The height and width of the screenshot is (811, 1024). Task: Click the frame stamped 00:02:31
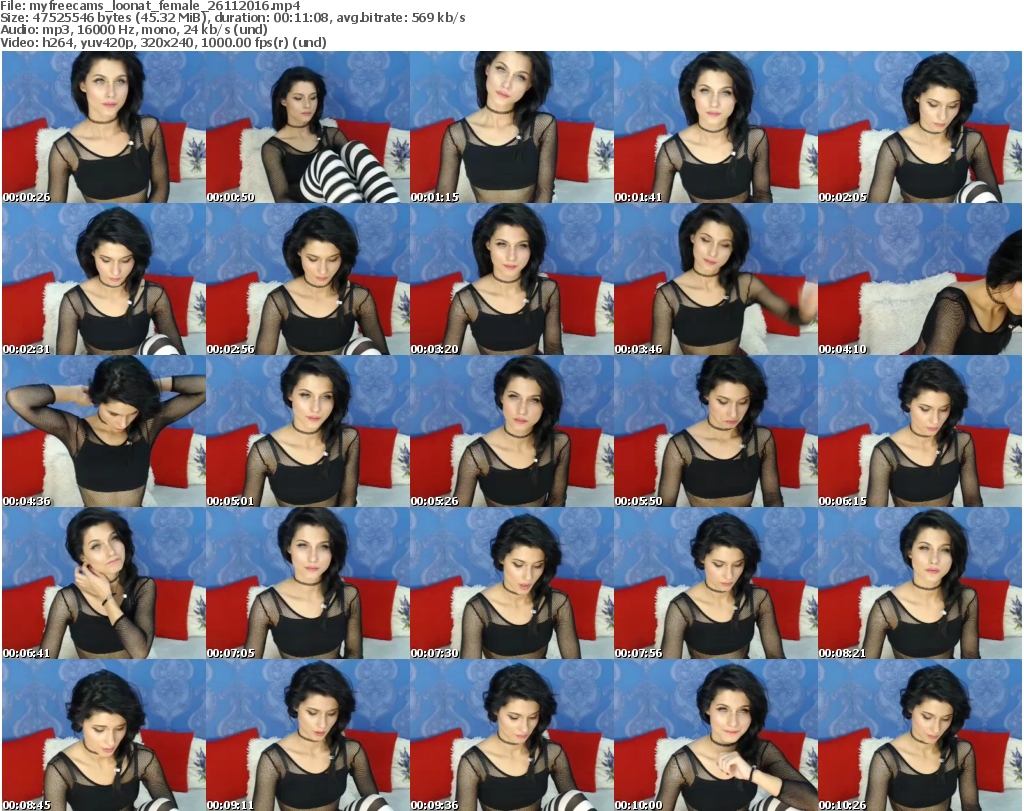pos(104,279)
